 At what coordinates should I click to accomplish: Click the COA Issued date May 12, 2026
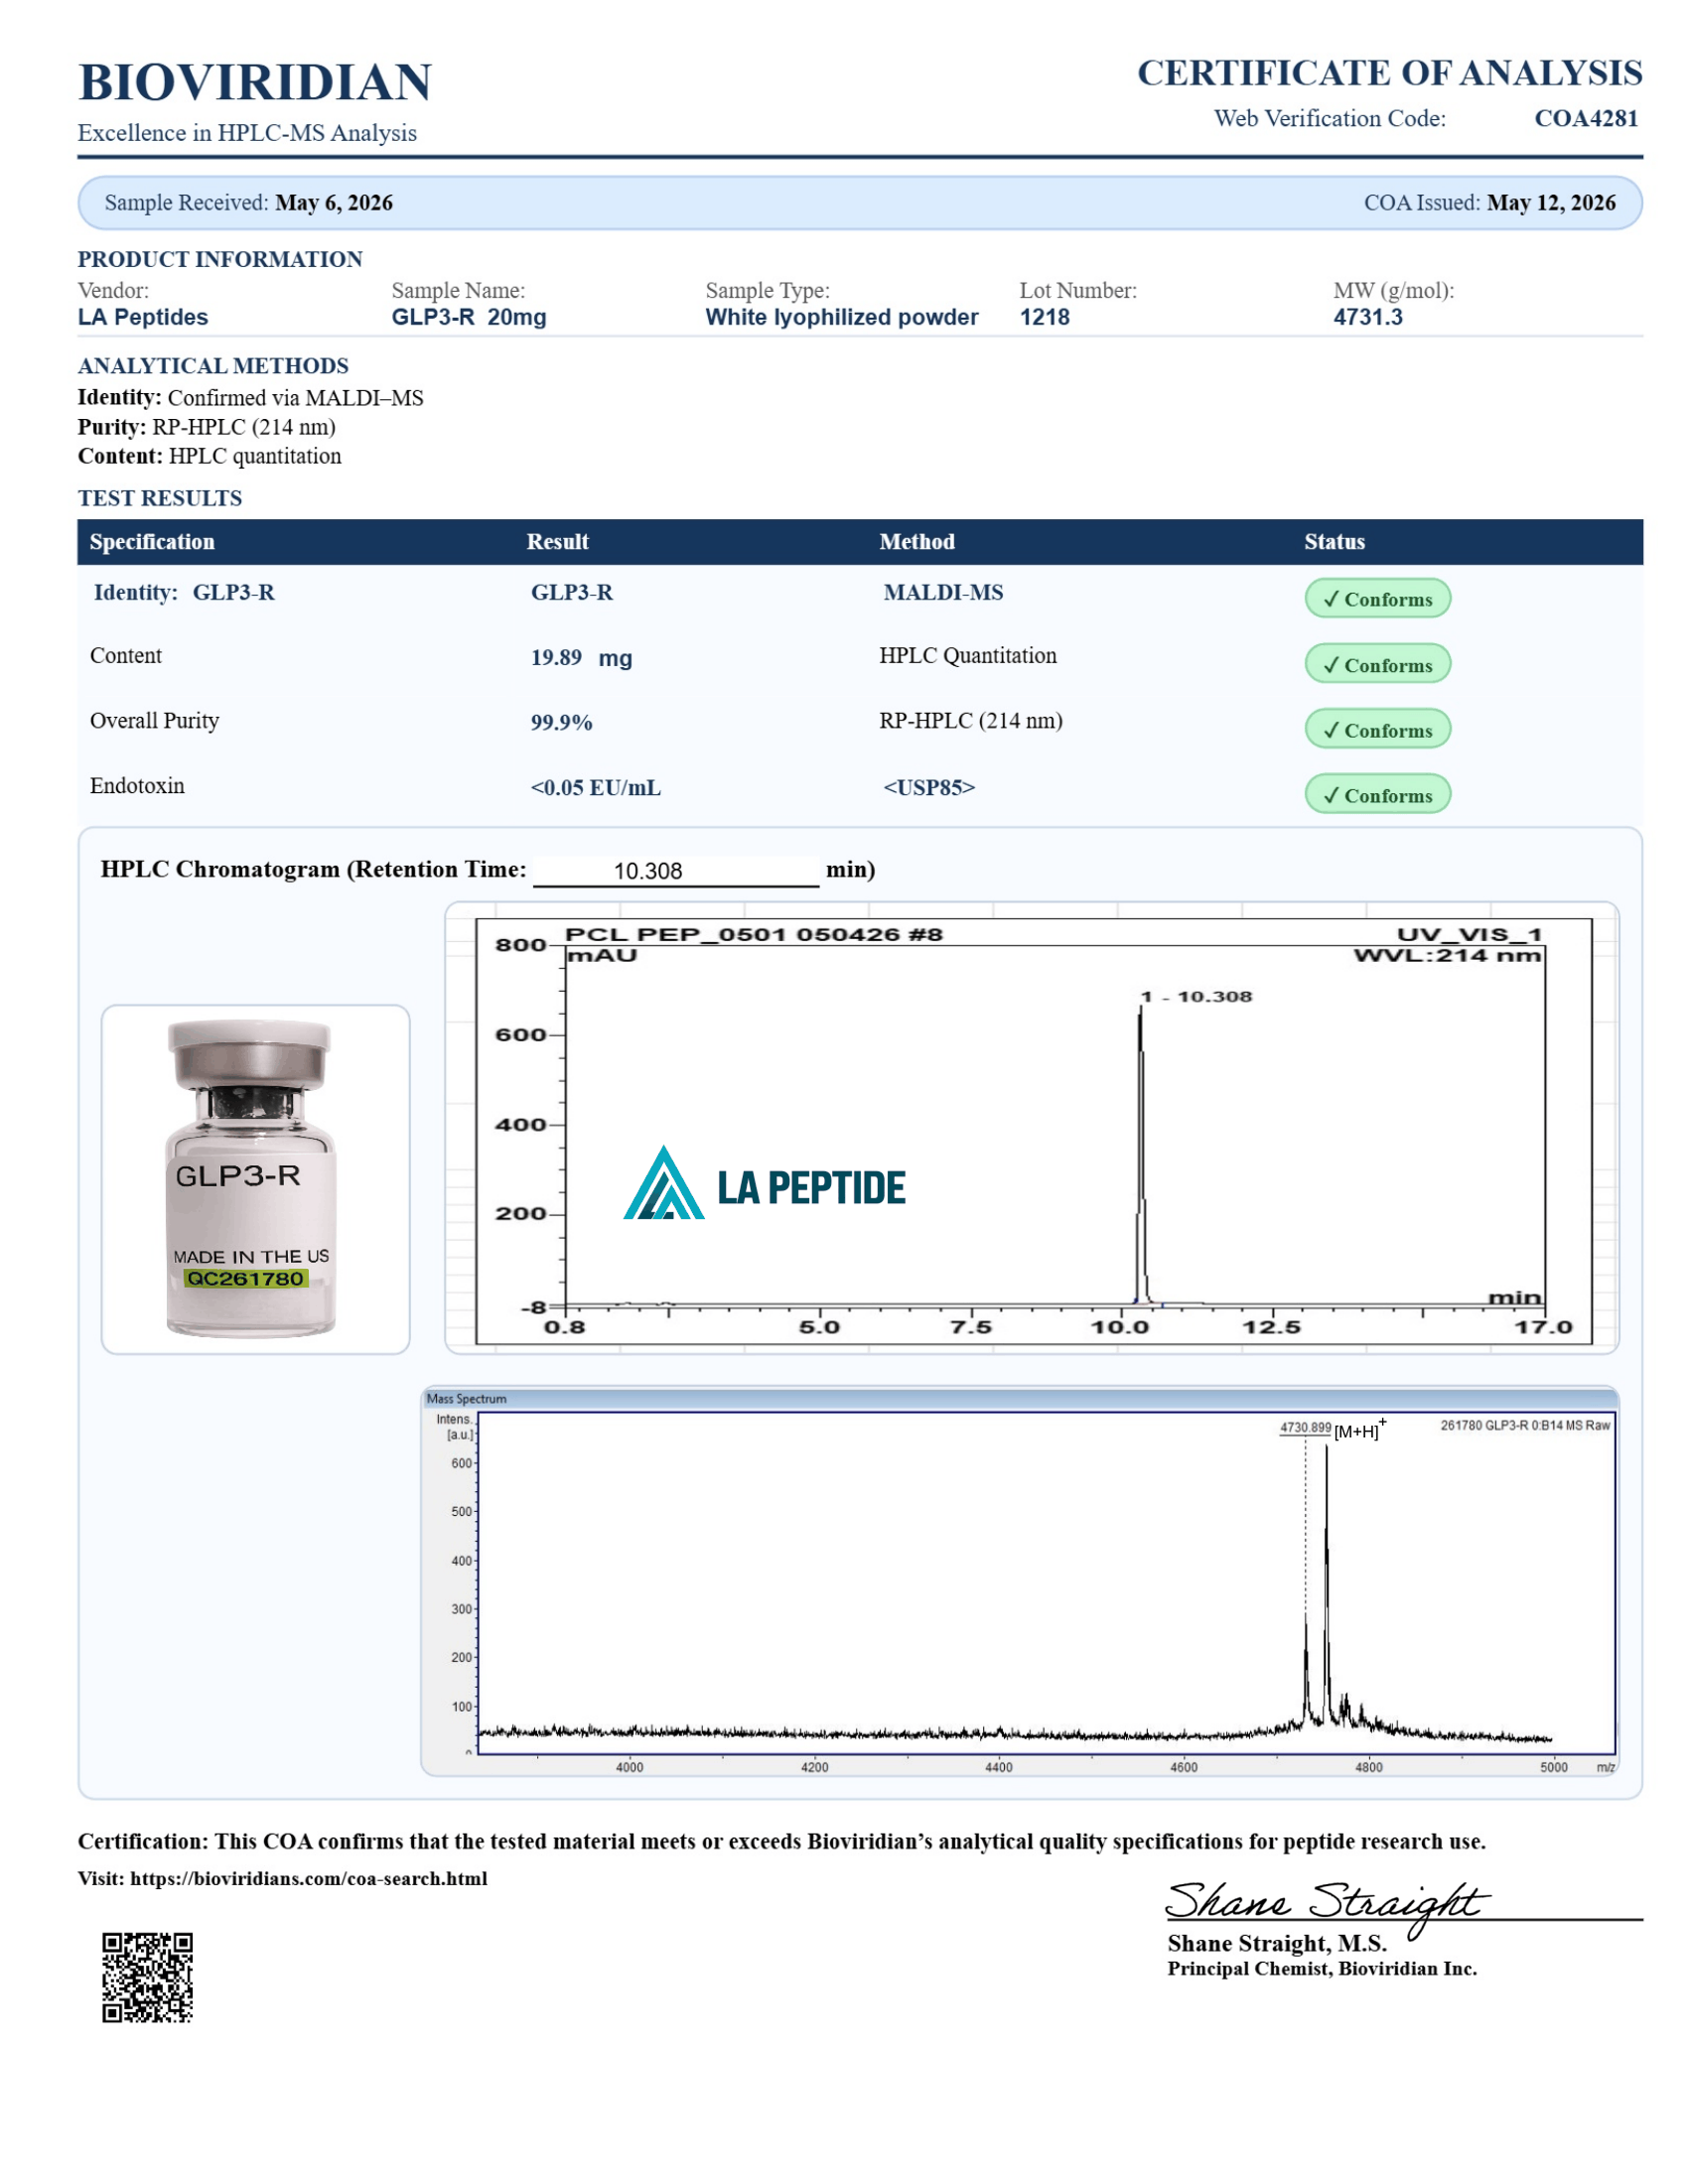[x=1551, y=202]
